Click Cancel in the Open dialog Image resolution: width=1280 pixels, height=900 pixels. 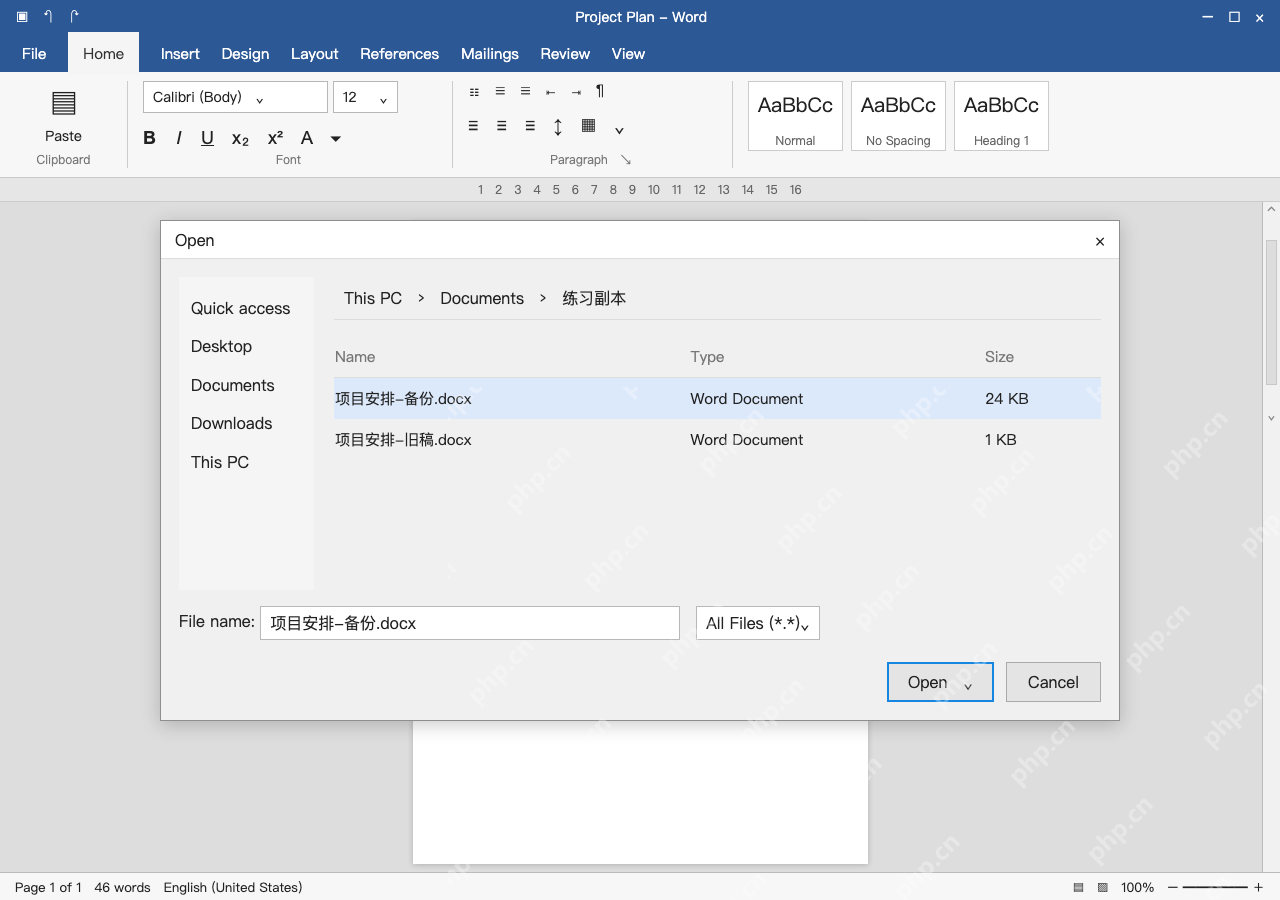(1053, 682)
